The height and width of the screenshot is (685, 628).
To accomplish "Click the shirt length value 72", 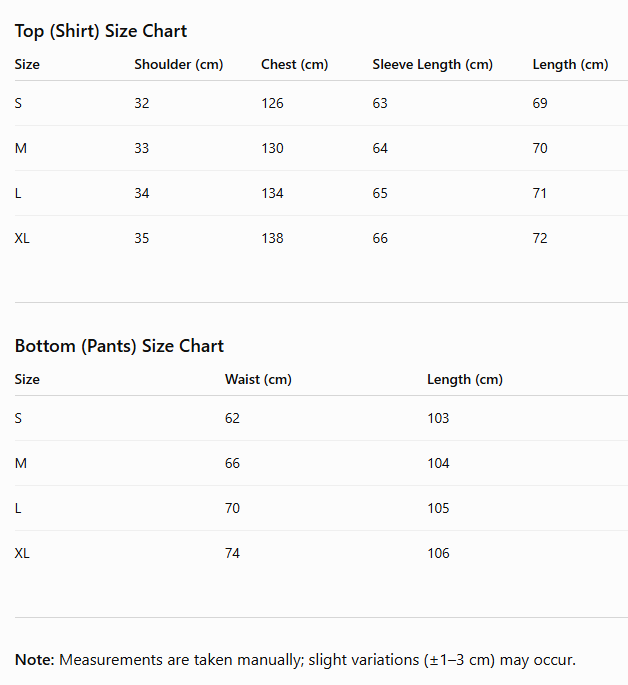I will point(540,239).
